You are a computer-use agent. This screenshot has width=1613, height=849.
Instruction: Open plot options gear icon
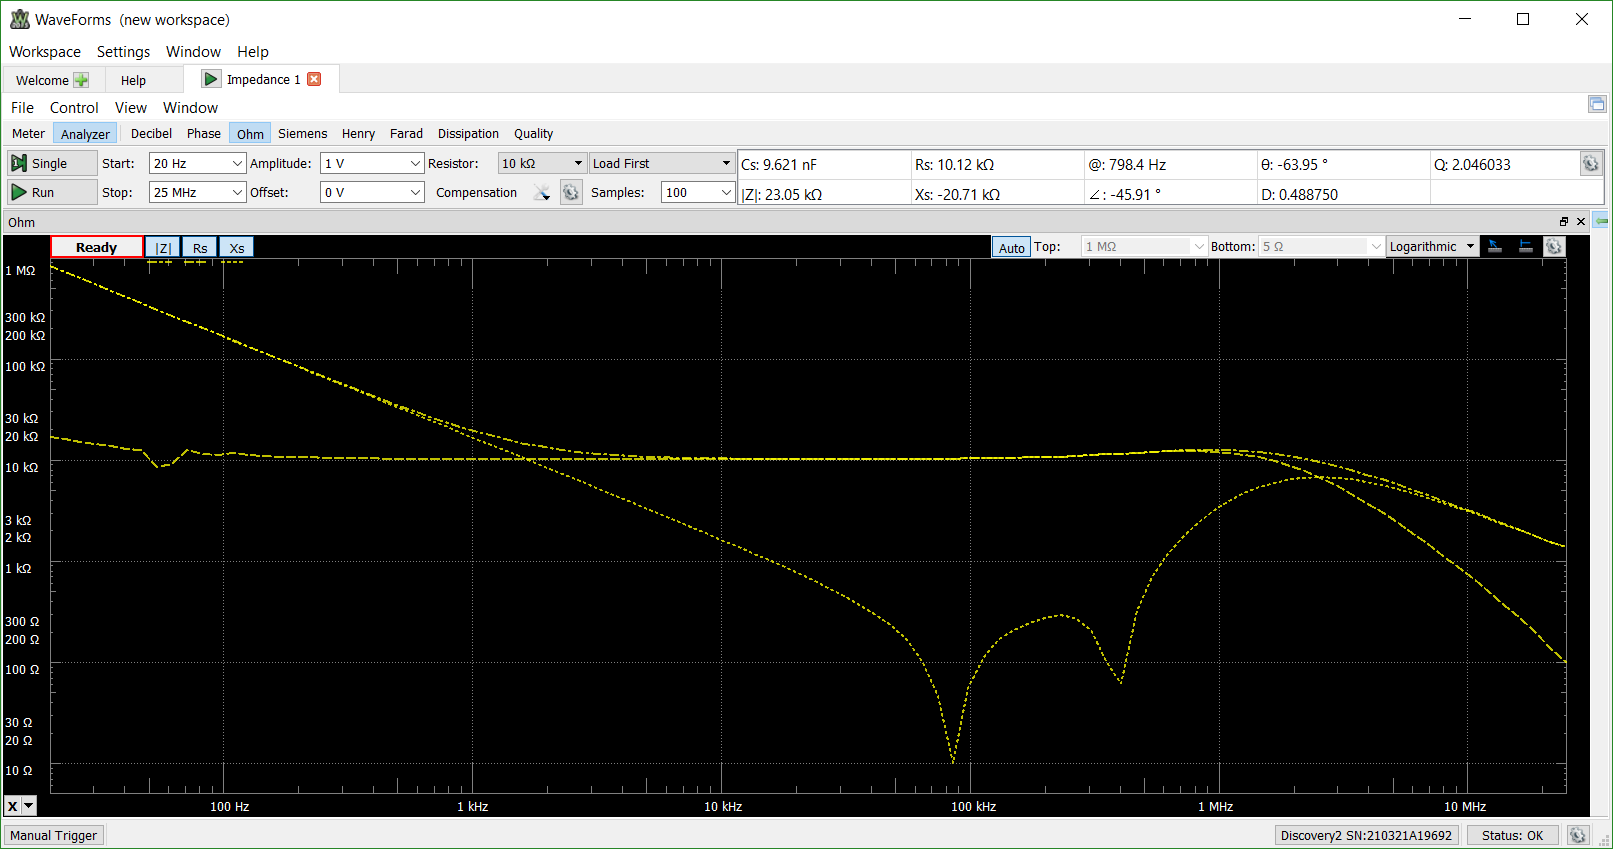click(x=1554, y=246)
